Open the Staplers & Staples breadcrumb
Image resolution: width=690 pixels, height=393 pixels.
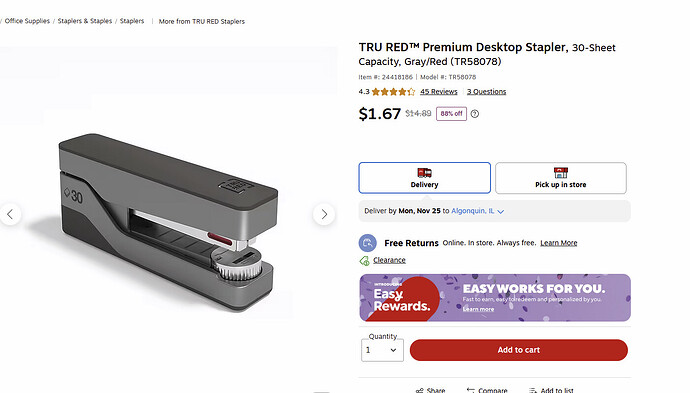click(x=85, y=21)
